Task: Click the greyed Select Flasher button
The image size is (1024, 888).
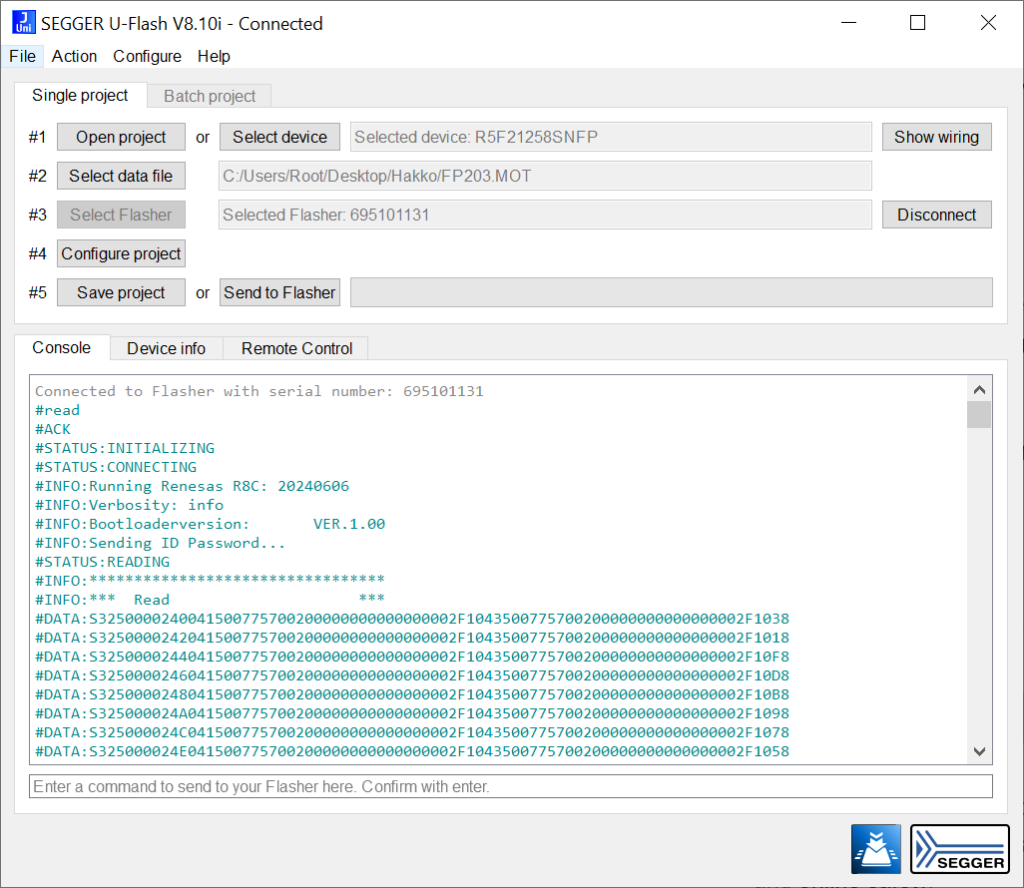Action: point(121,215)
